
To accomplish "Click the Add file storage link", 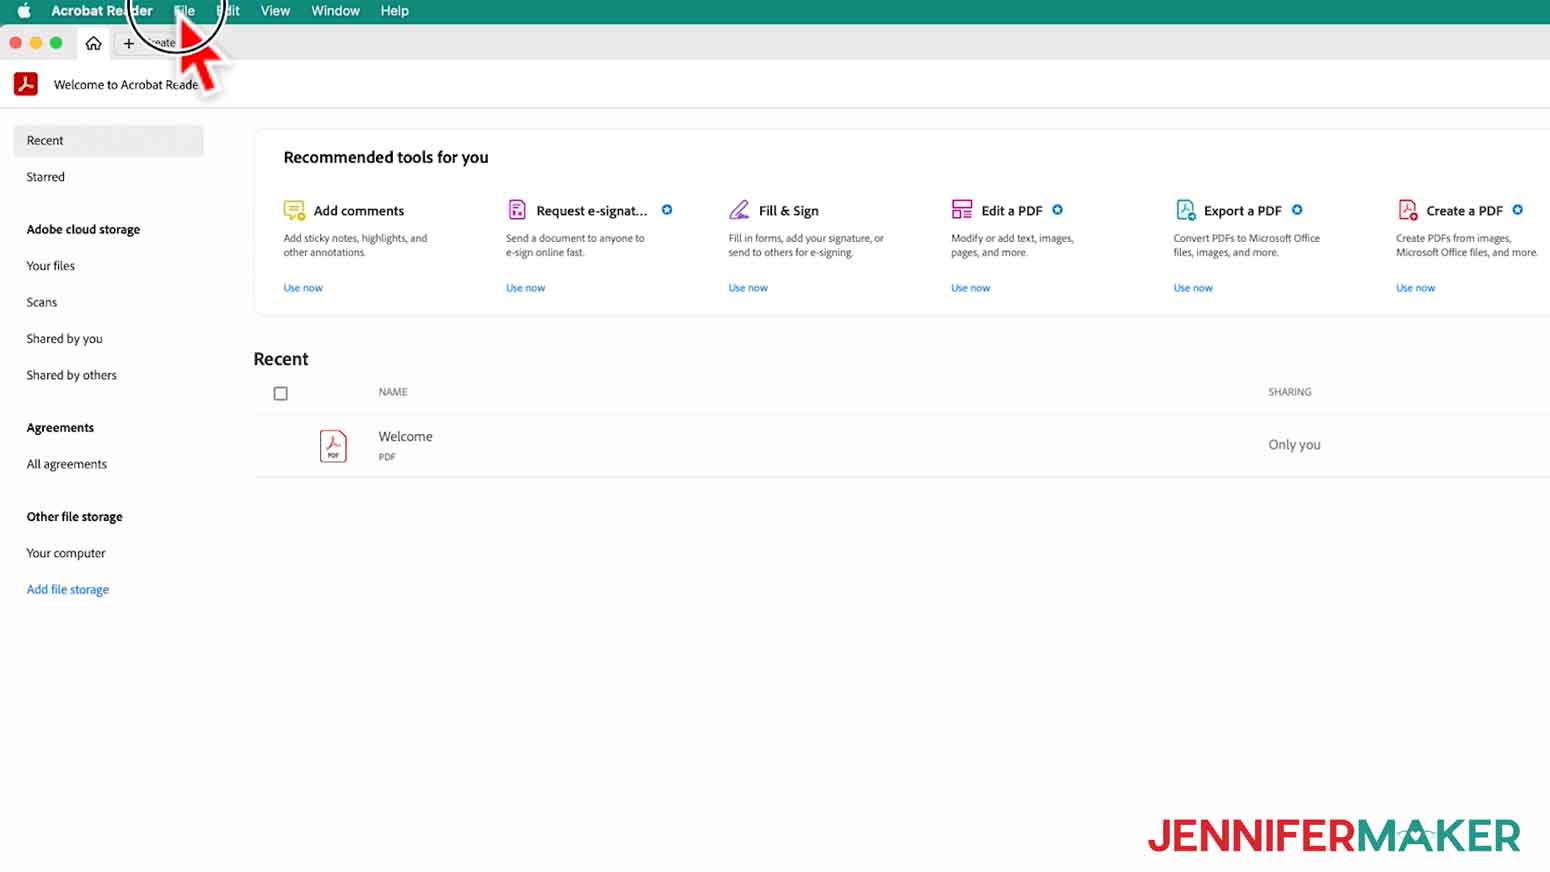I will (68, 590).
